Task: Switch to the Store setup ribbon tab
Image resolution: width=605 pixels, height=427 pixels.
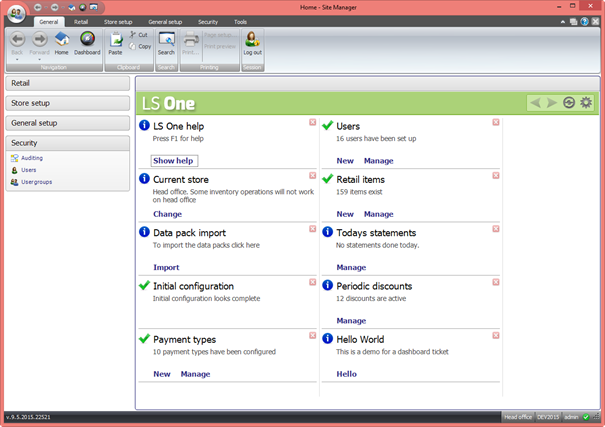Action: click(118, 22)
